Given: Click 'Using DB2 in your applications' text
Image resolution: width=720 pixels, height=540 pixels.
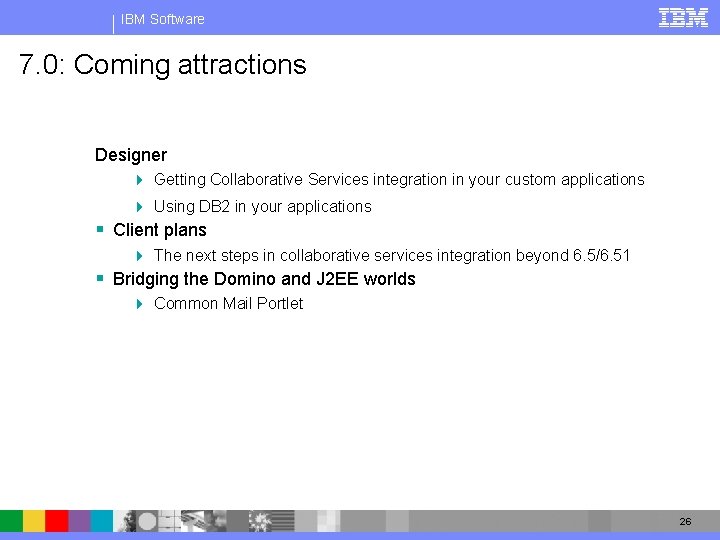Looking at the screenshot, I should 263,207.
